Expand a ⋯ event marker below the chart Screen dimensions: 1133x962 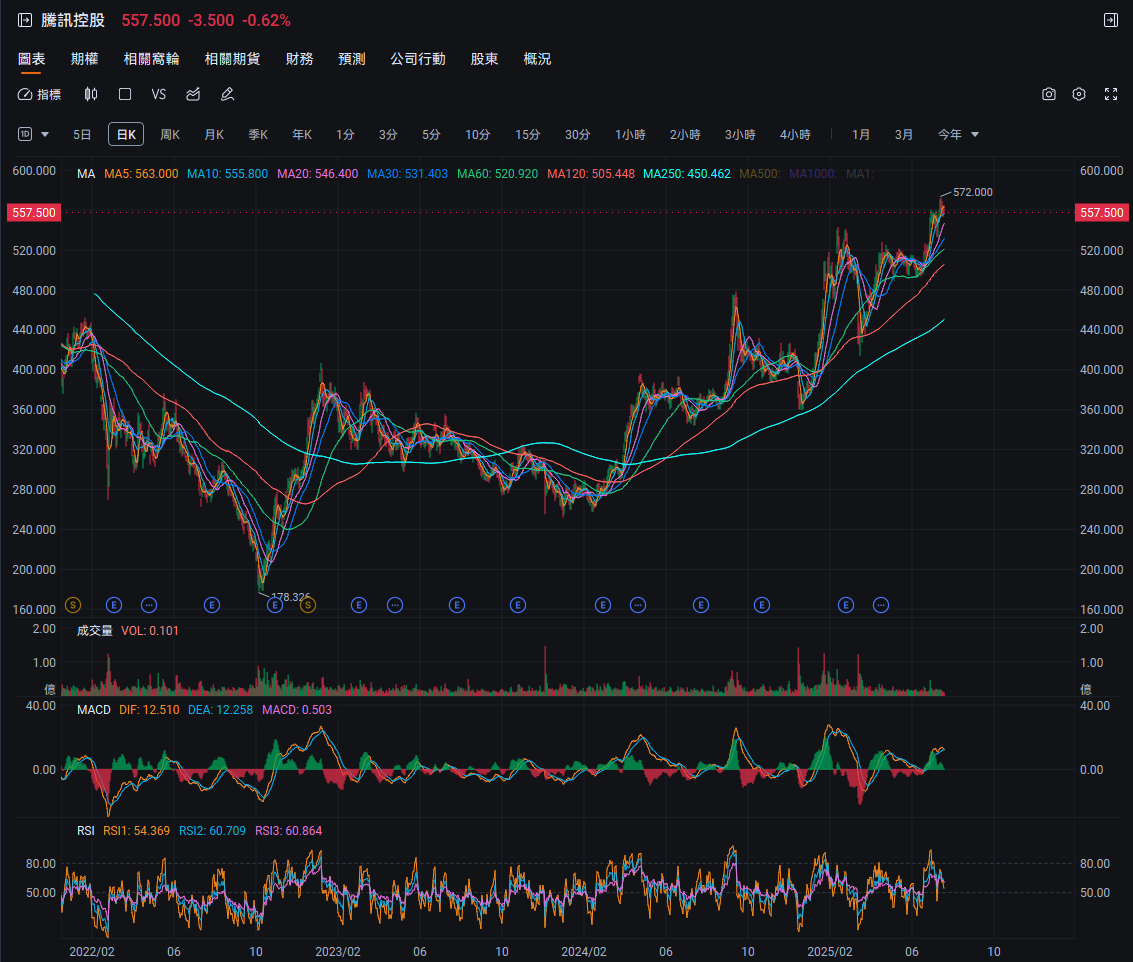(x=148, y=605)
